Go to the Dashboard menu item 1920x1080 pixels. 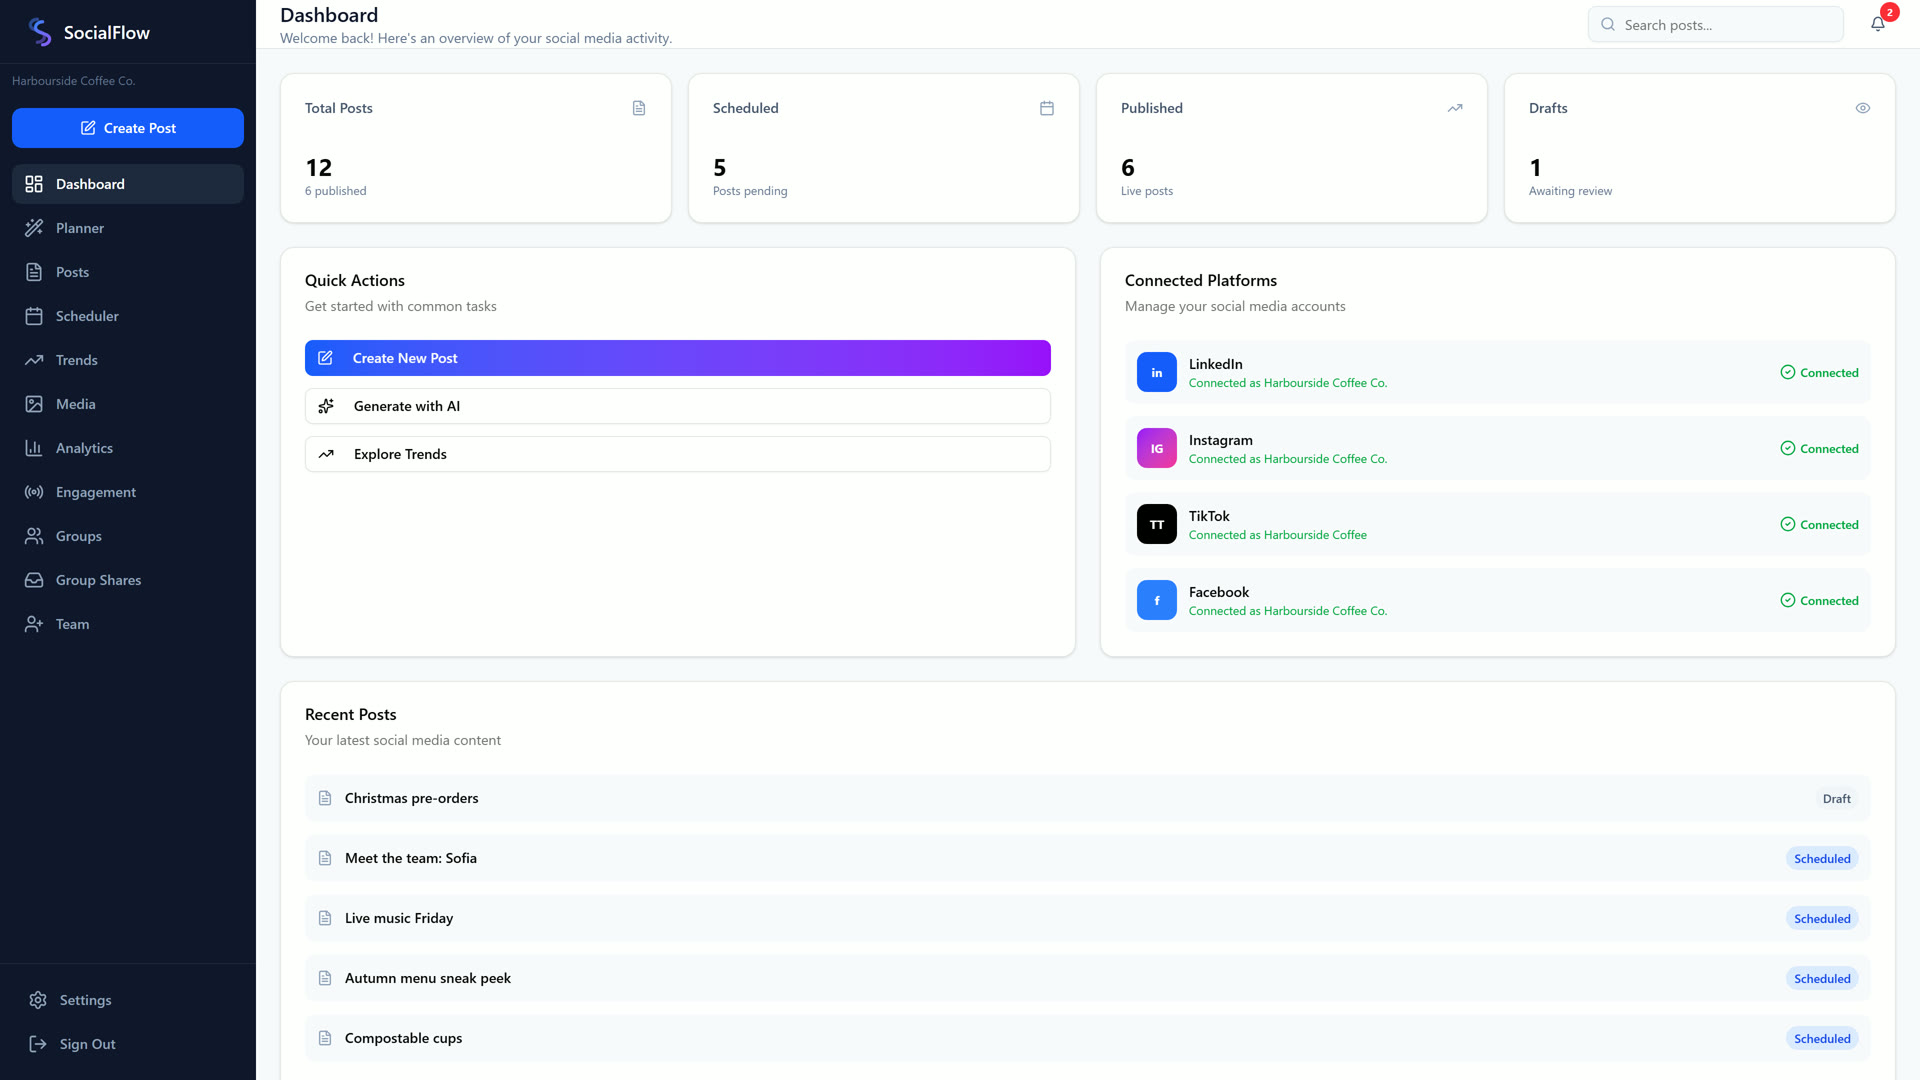point(128,184)
